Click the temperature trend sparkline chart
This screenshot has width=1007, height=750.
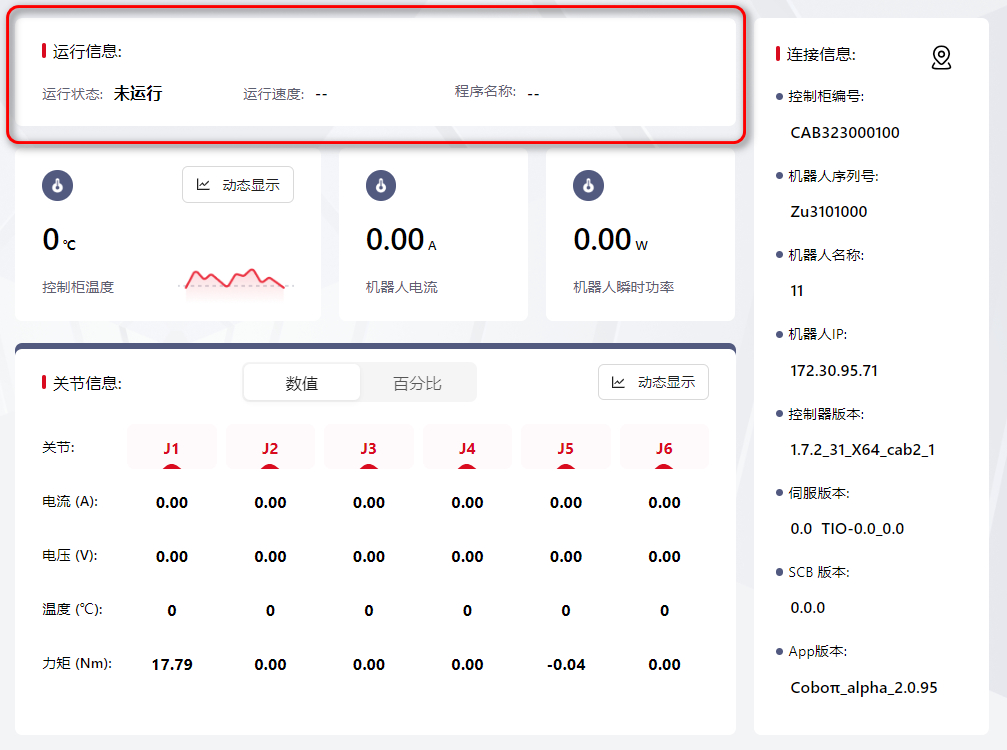point(236,279)
